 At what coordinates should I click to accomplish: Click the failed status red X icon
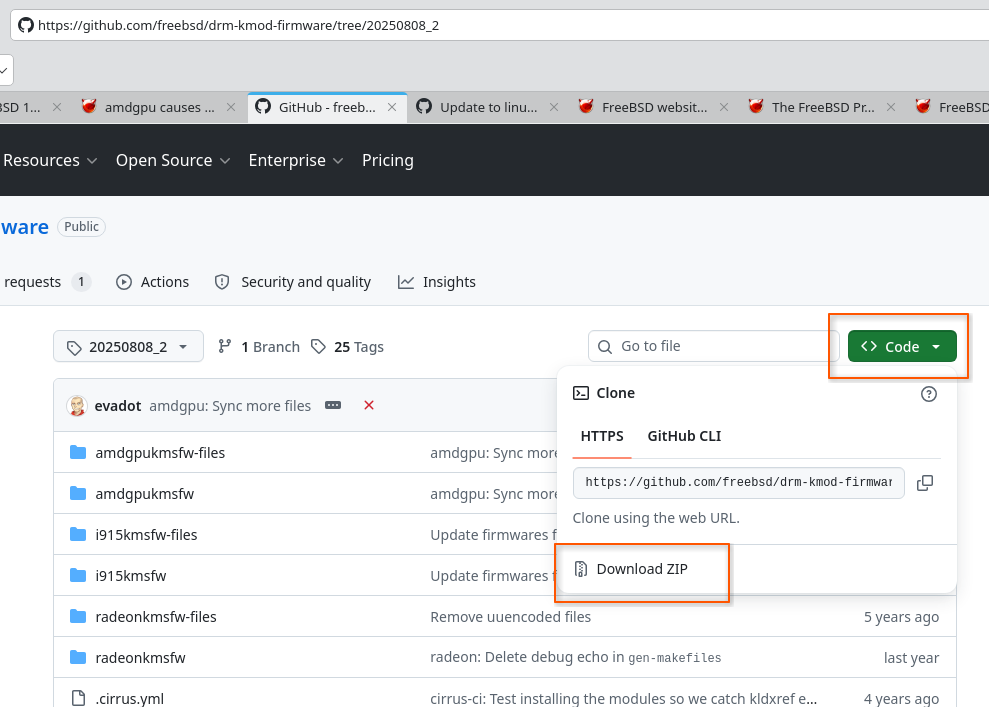click(x=369, y=406)
